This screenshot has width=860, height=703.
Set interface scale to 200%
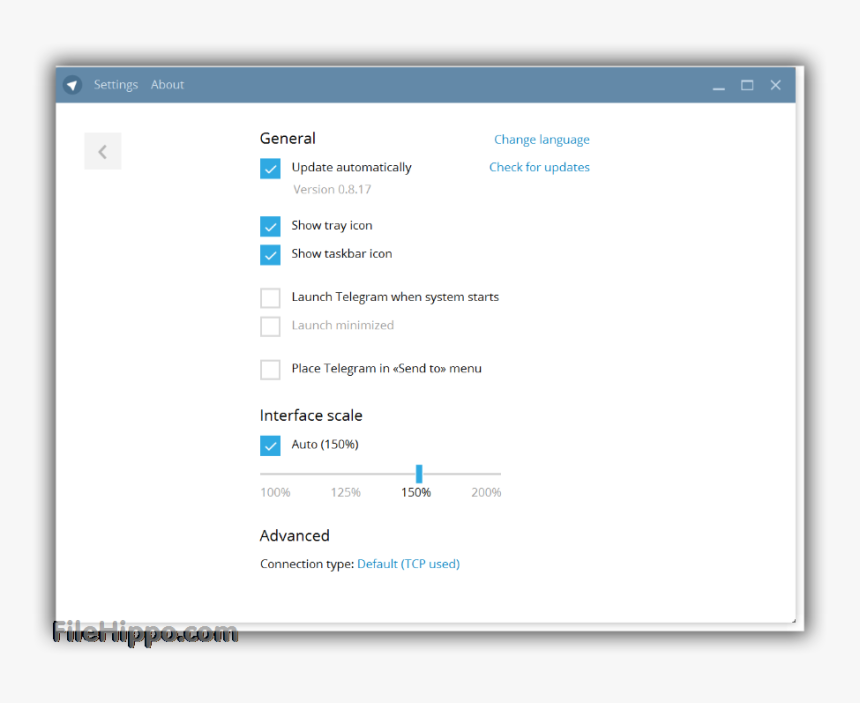point(486,492)
